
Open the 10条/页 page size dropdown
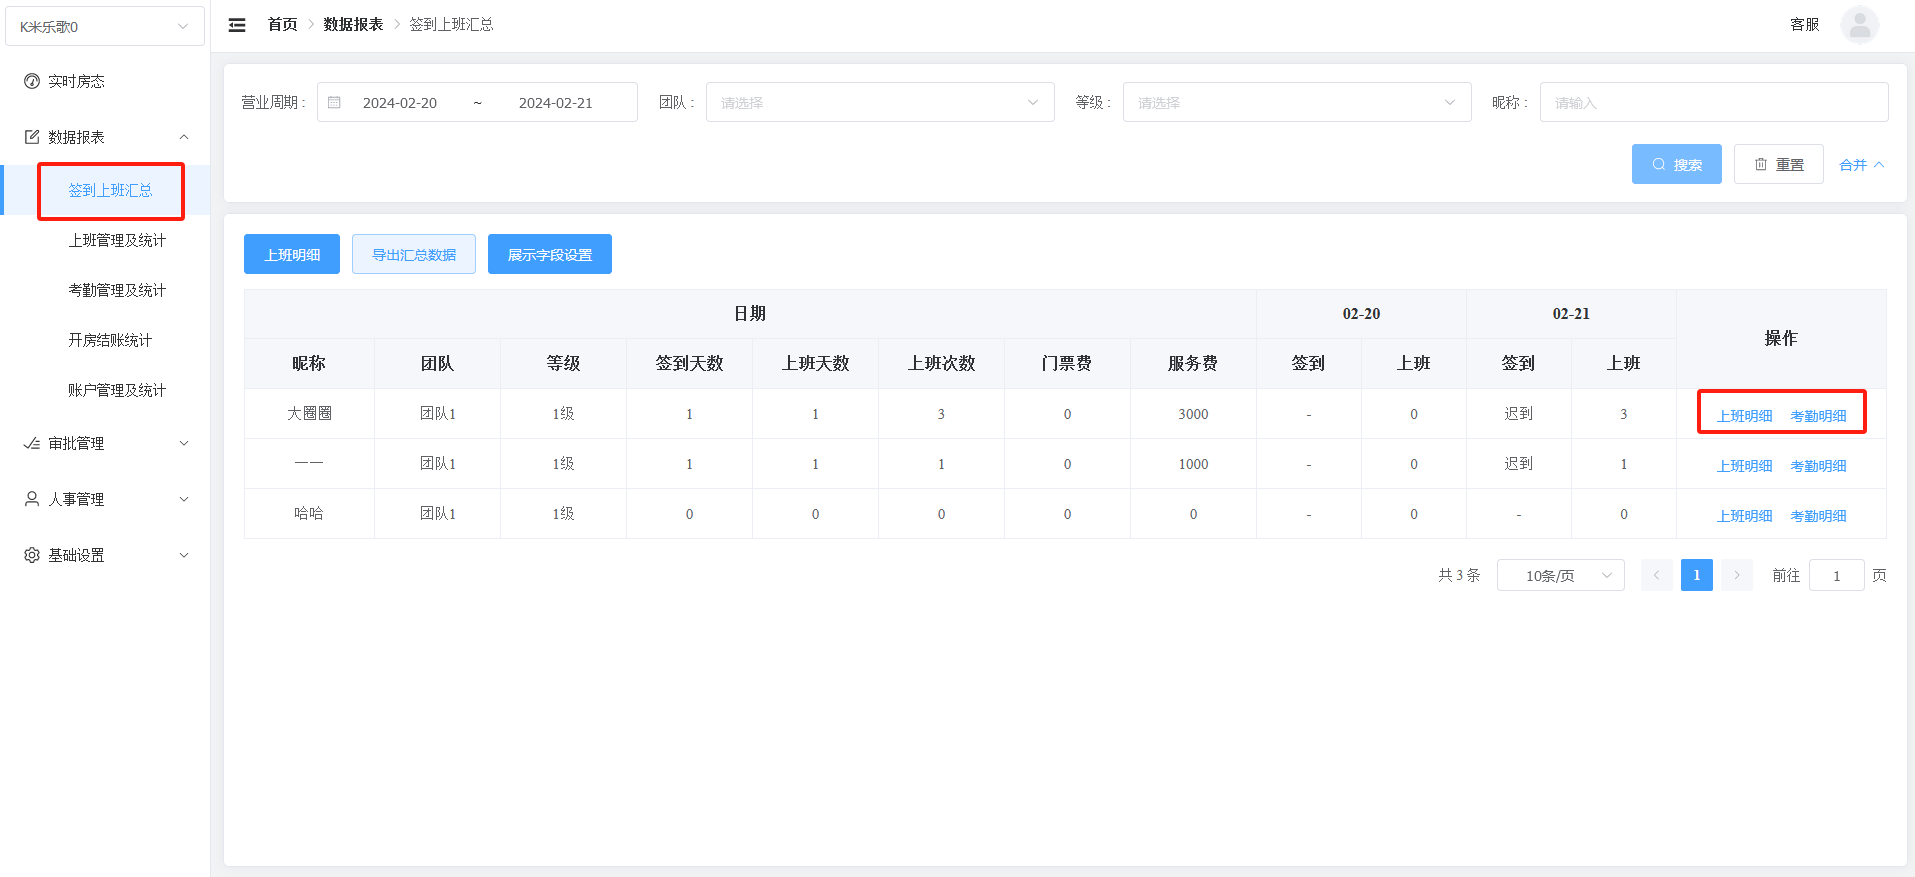coord(1560,575)
